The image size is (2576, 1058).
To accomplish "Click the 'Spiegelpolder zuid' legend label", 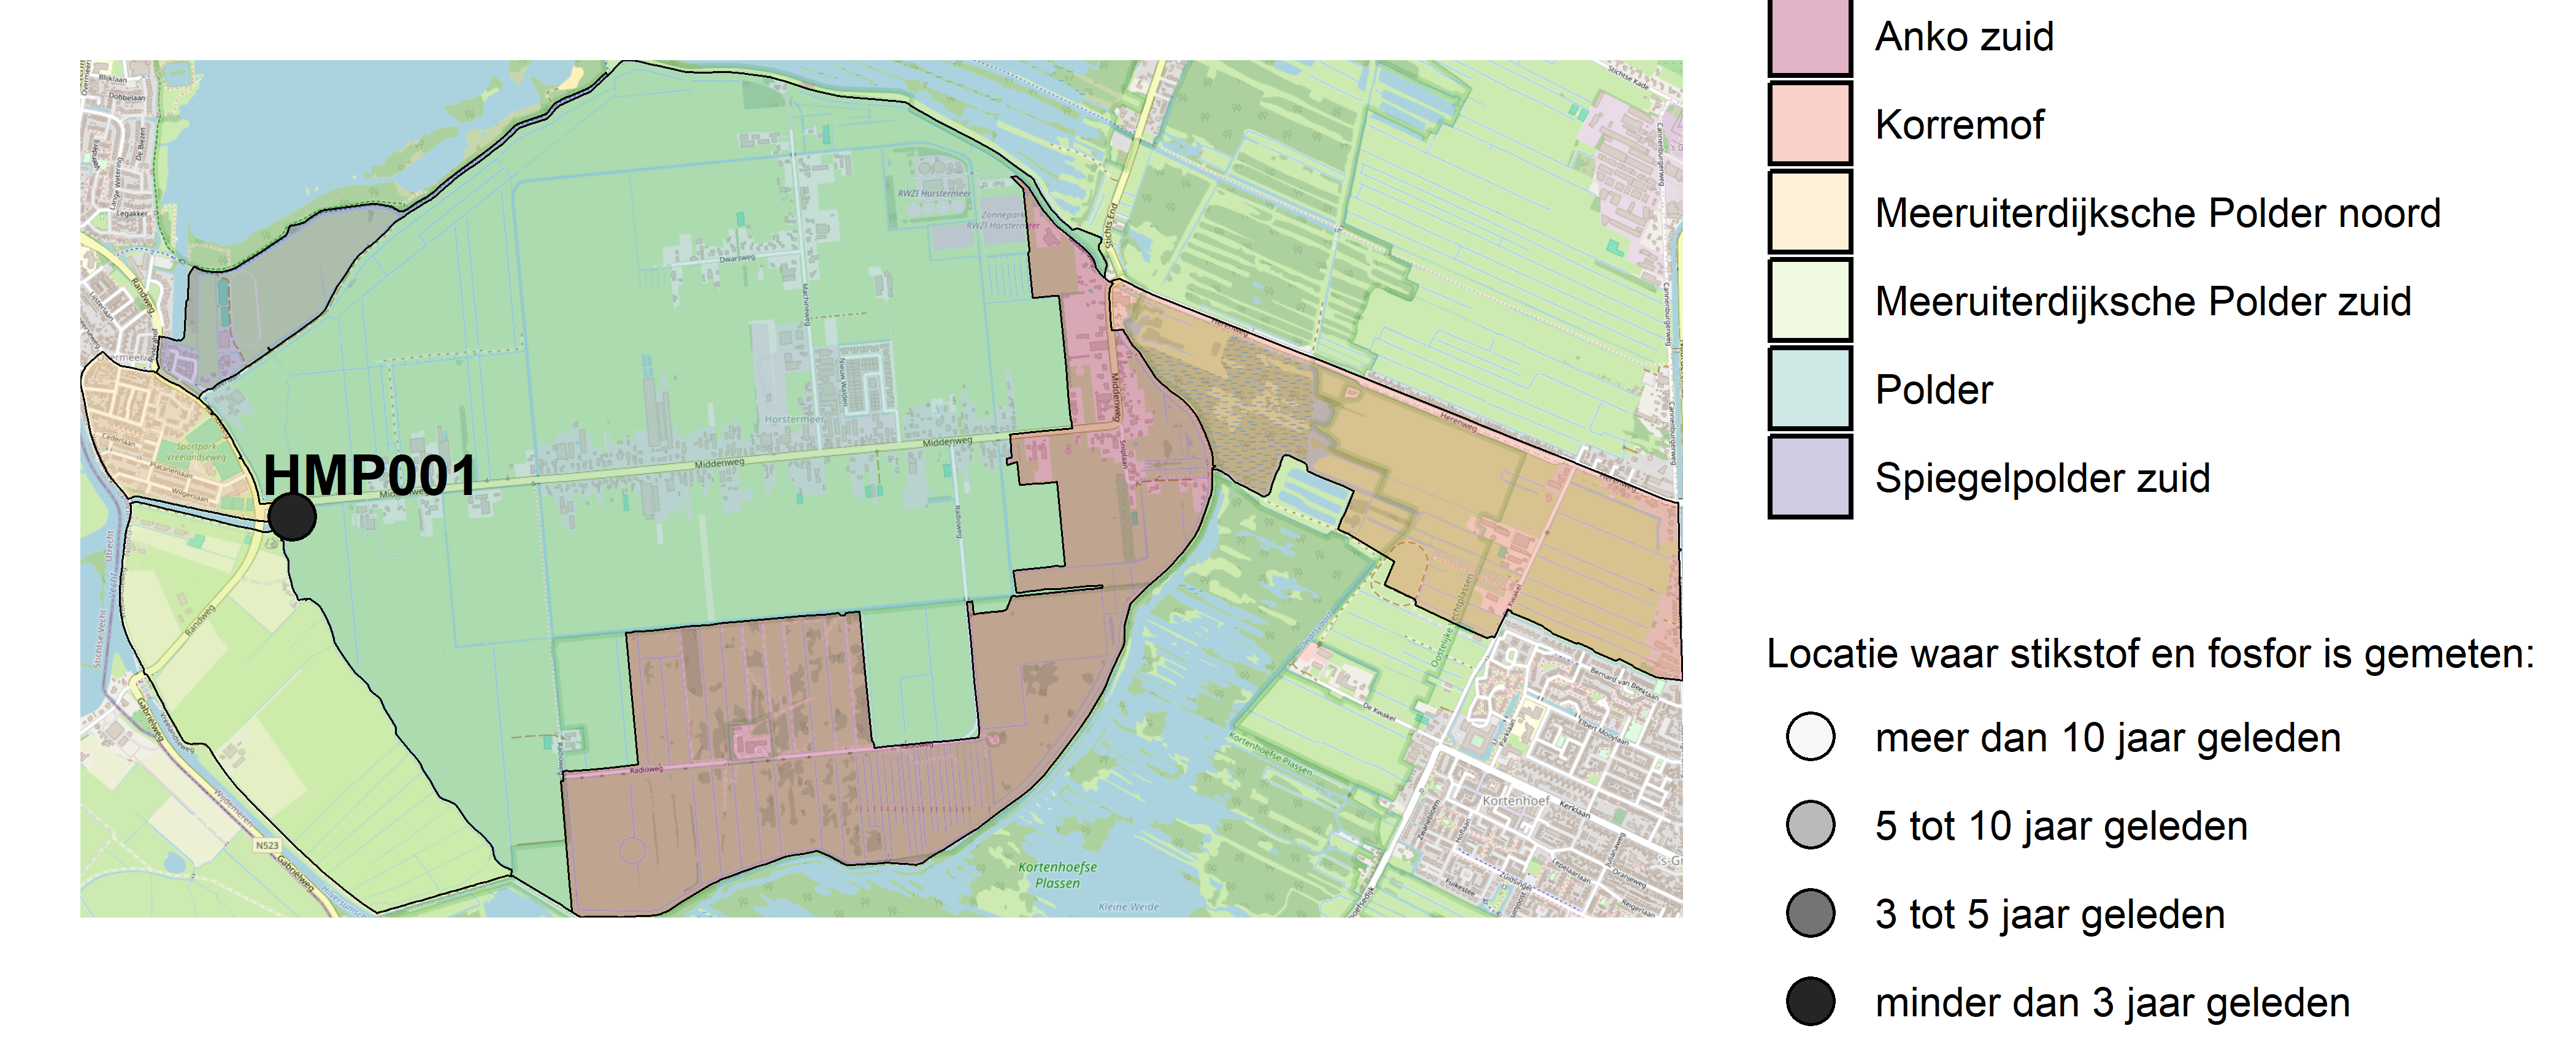I will [2042, 478].
